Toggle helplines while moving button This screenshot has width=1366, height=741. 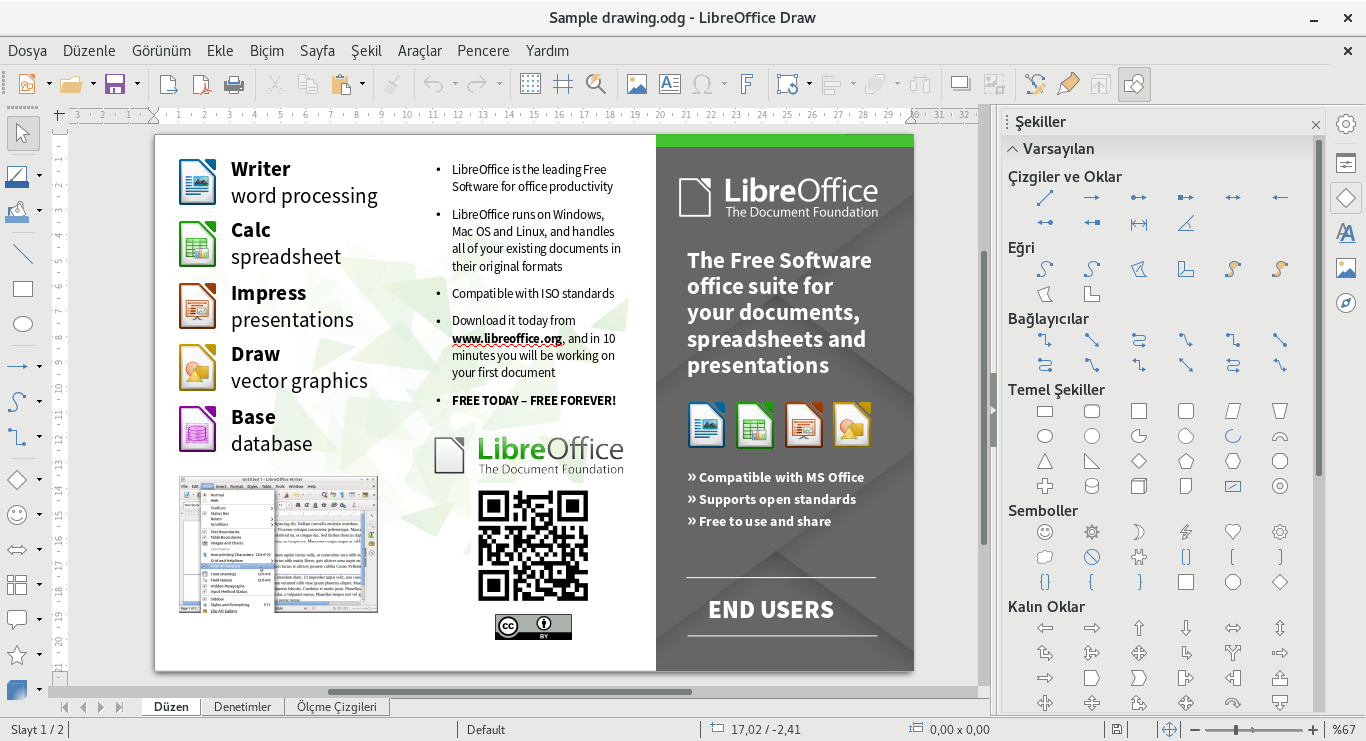click(563, 84)
